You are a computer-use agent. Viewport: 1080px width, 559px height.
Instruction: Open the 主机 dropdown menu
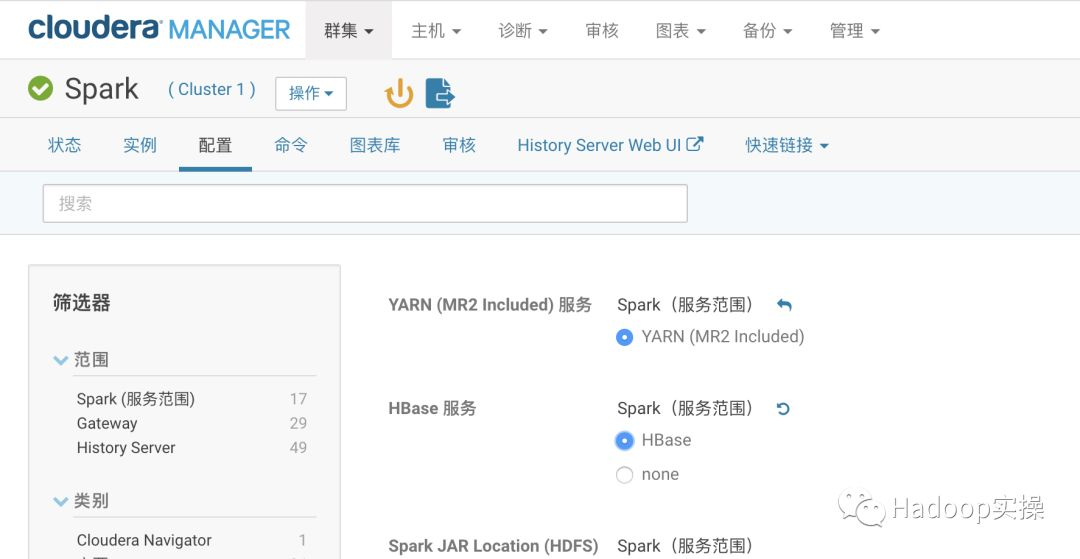coord(436,30)
